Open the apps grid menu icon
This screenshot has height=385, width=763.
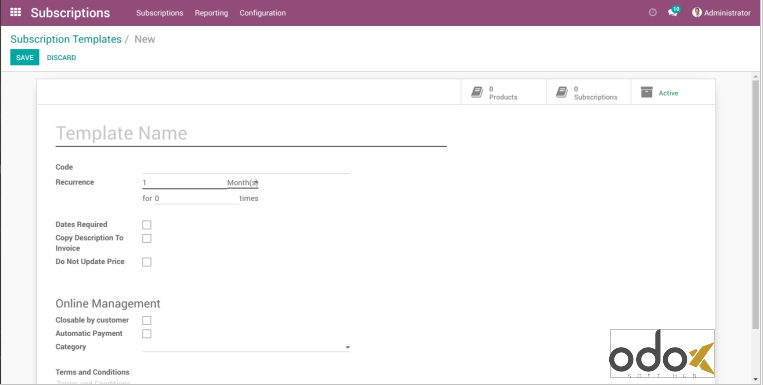[16, 13]
